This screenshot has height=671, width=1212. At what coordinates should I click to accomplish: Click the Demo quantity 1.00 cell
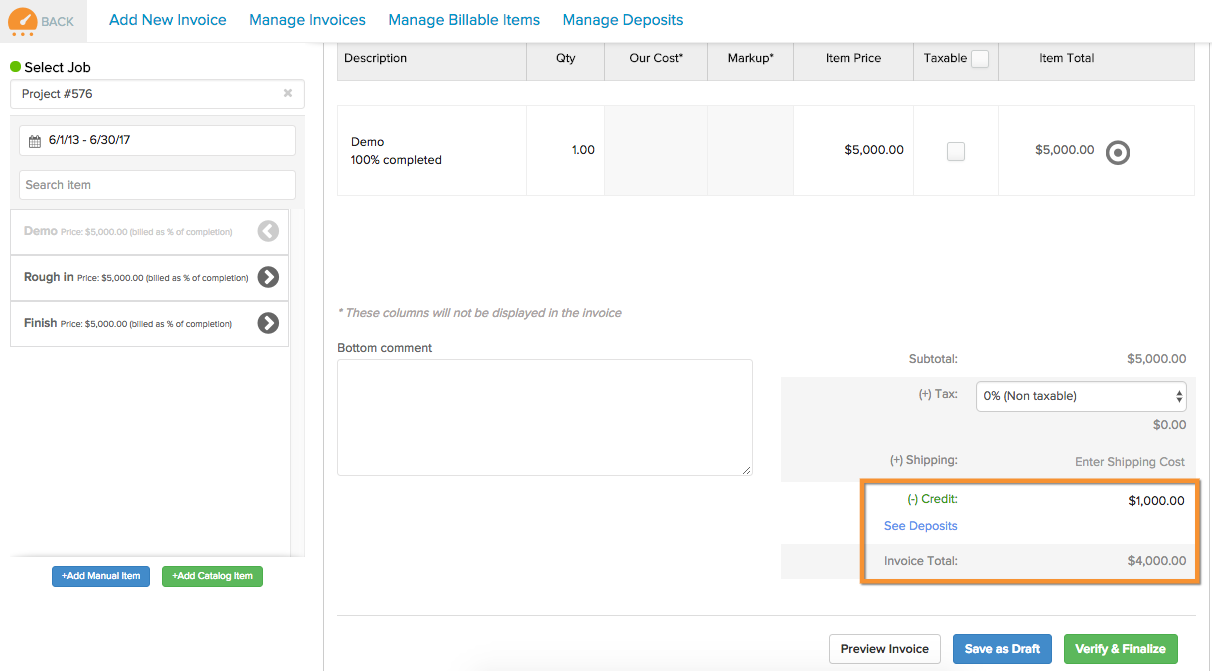(566, 150)
